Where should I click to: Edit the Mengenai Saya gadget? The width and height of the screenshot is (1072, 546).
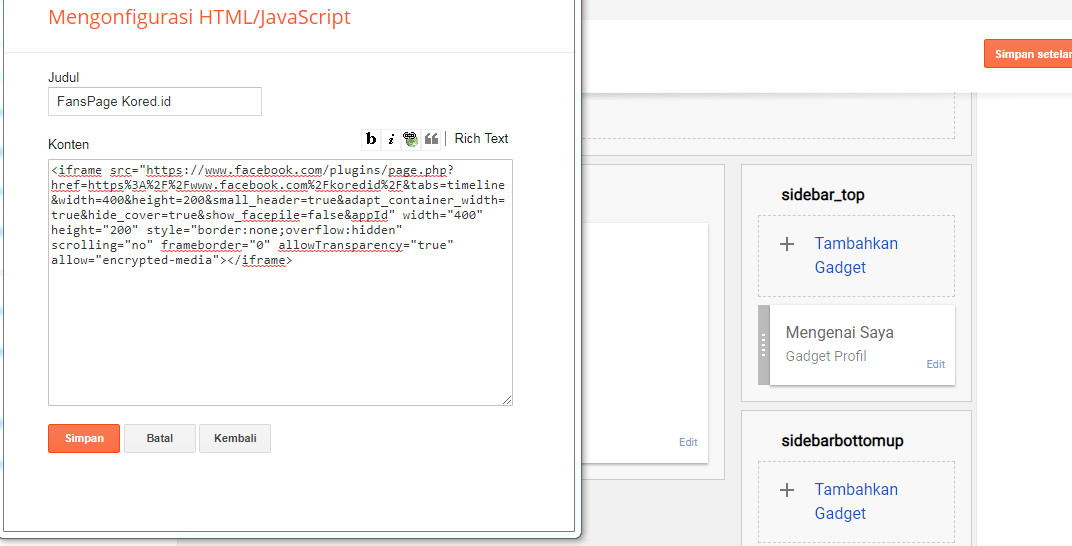click(935, 364)
